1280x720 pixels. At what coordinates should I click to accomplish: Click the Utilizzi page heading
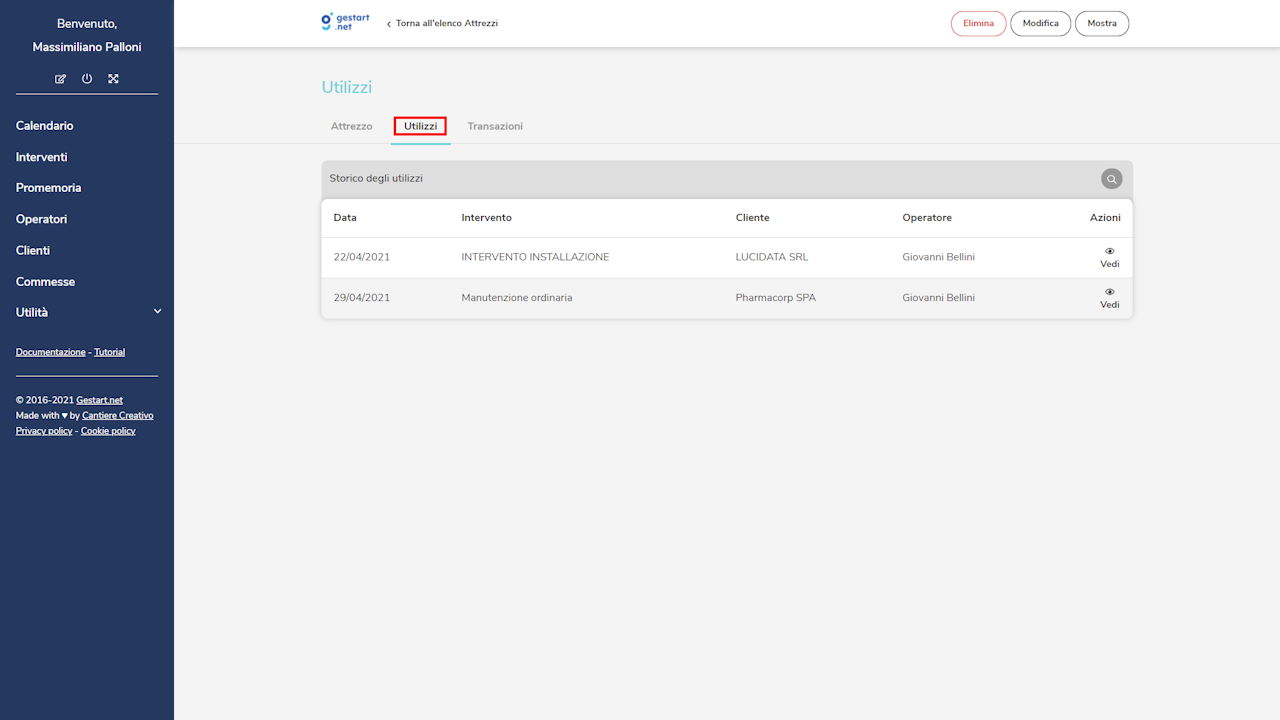pyautogui.click(x=347, y=88)
